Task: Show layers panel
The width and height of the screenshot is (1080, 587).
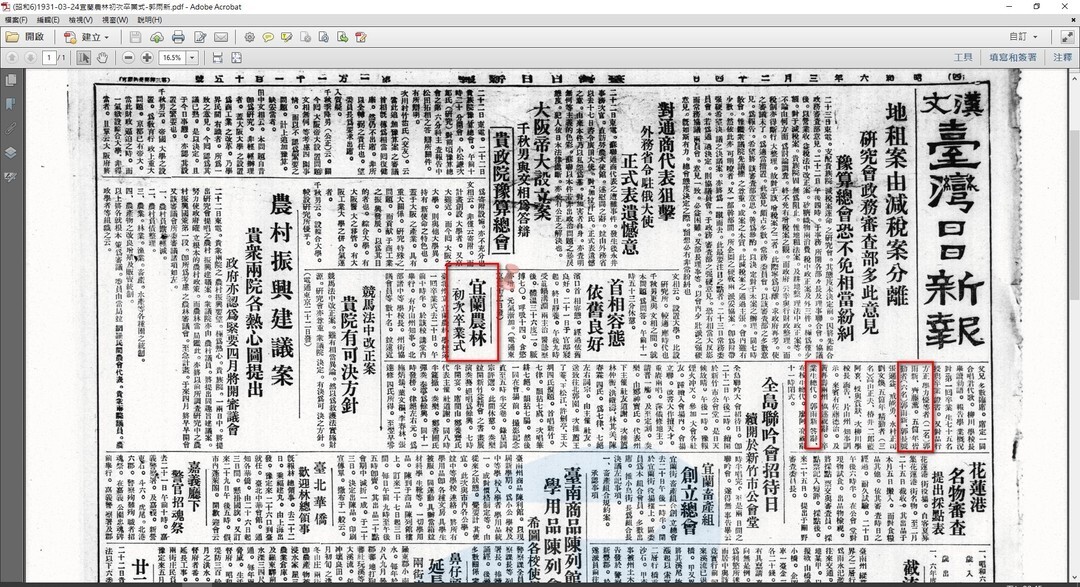Action: (x=10, y=153)
